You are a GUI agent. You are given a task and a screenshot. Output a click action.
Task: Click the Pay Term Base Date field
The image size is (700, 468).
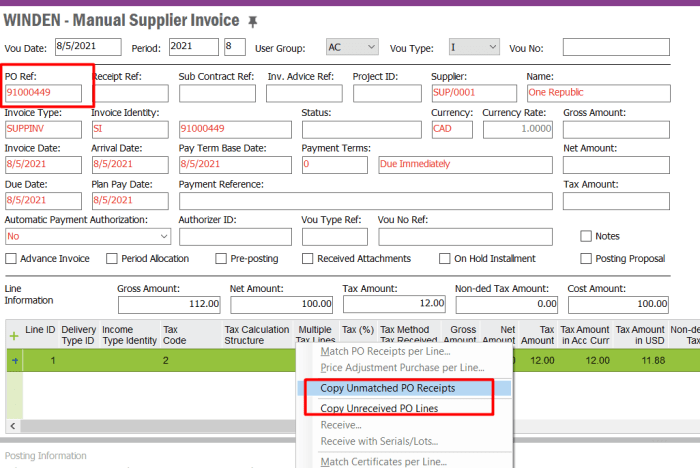pos(235,165)
